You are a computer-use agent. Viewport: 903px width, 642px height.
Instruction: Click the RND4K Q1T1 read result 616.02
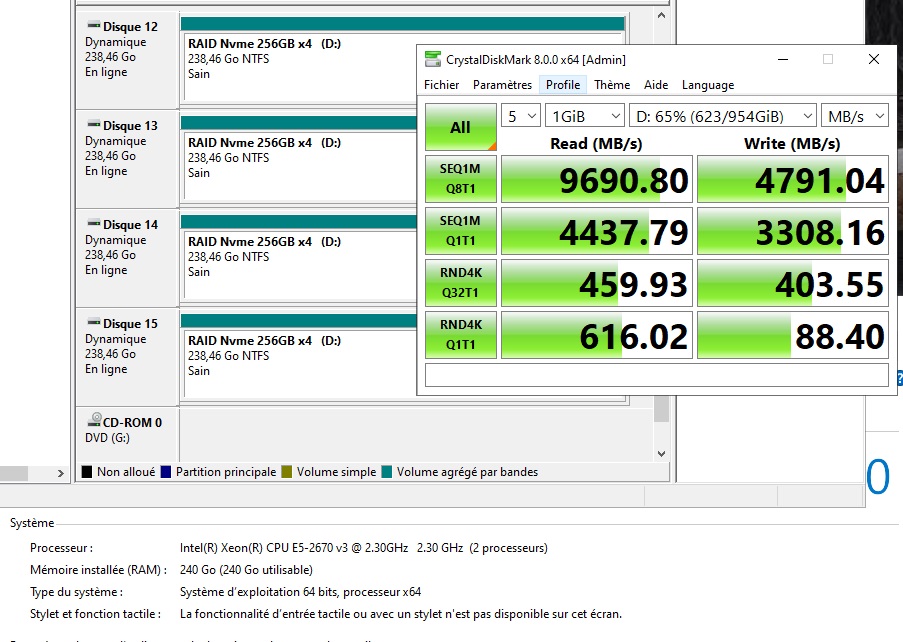tap(597, 335)
